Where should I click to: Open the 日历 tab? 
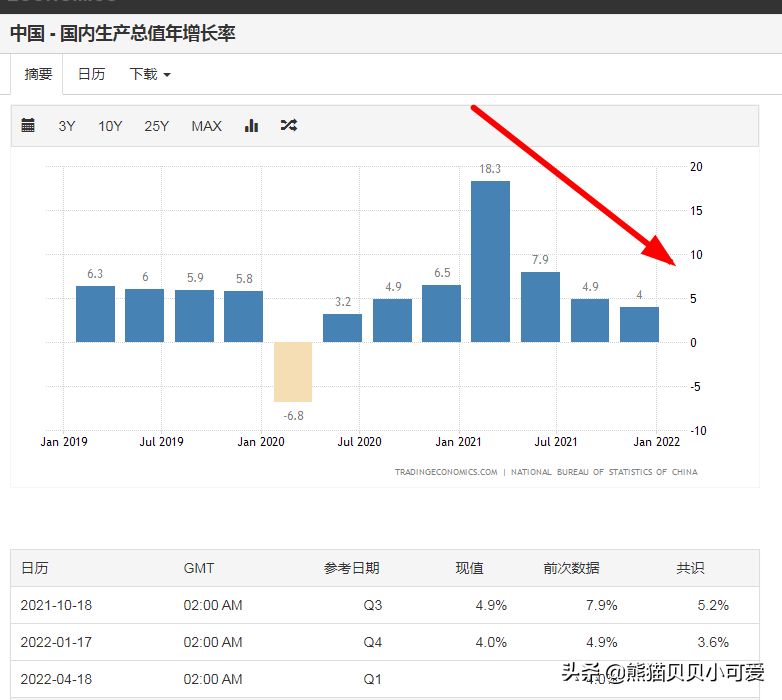point(91,74)
